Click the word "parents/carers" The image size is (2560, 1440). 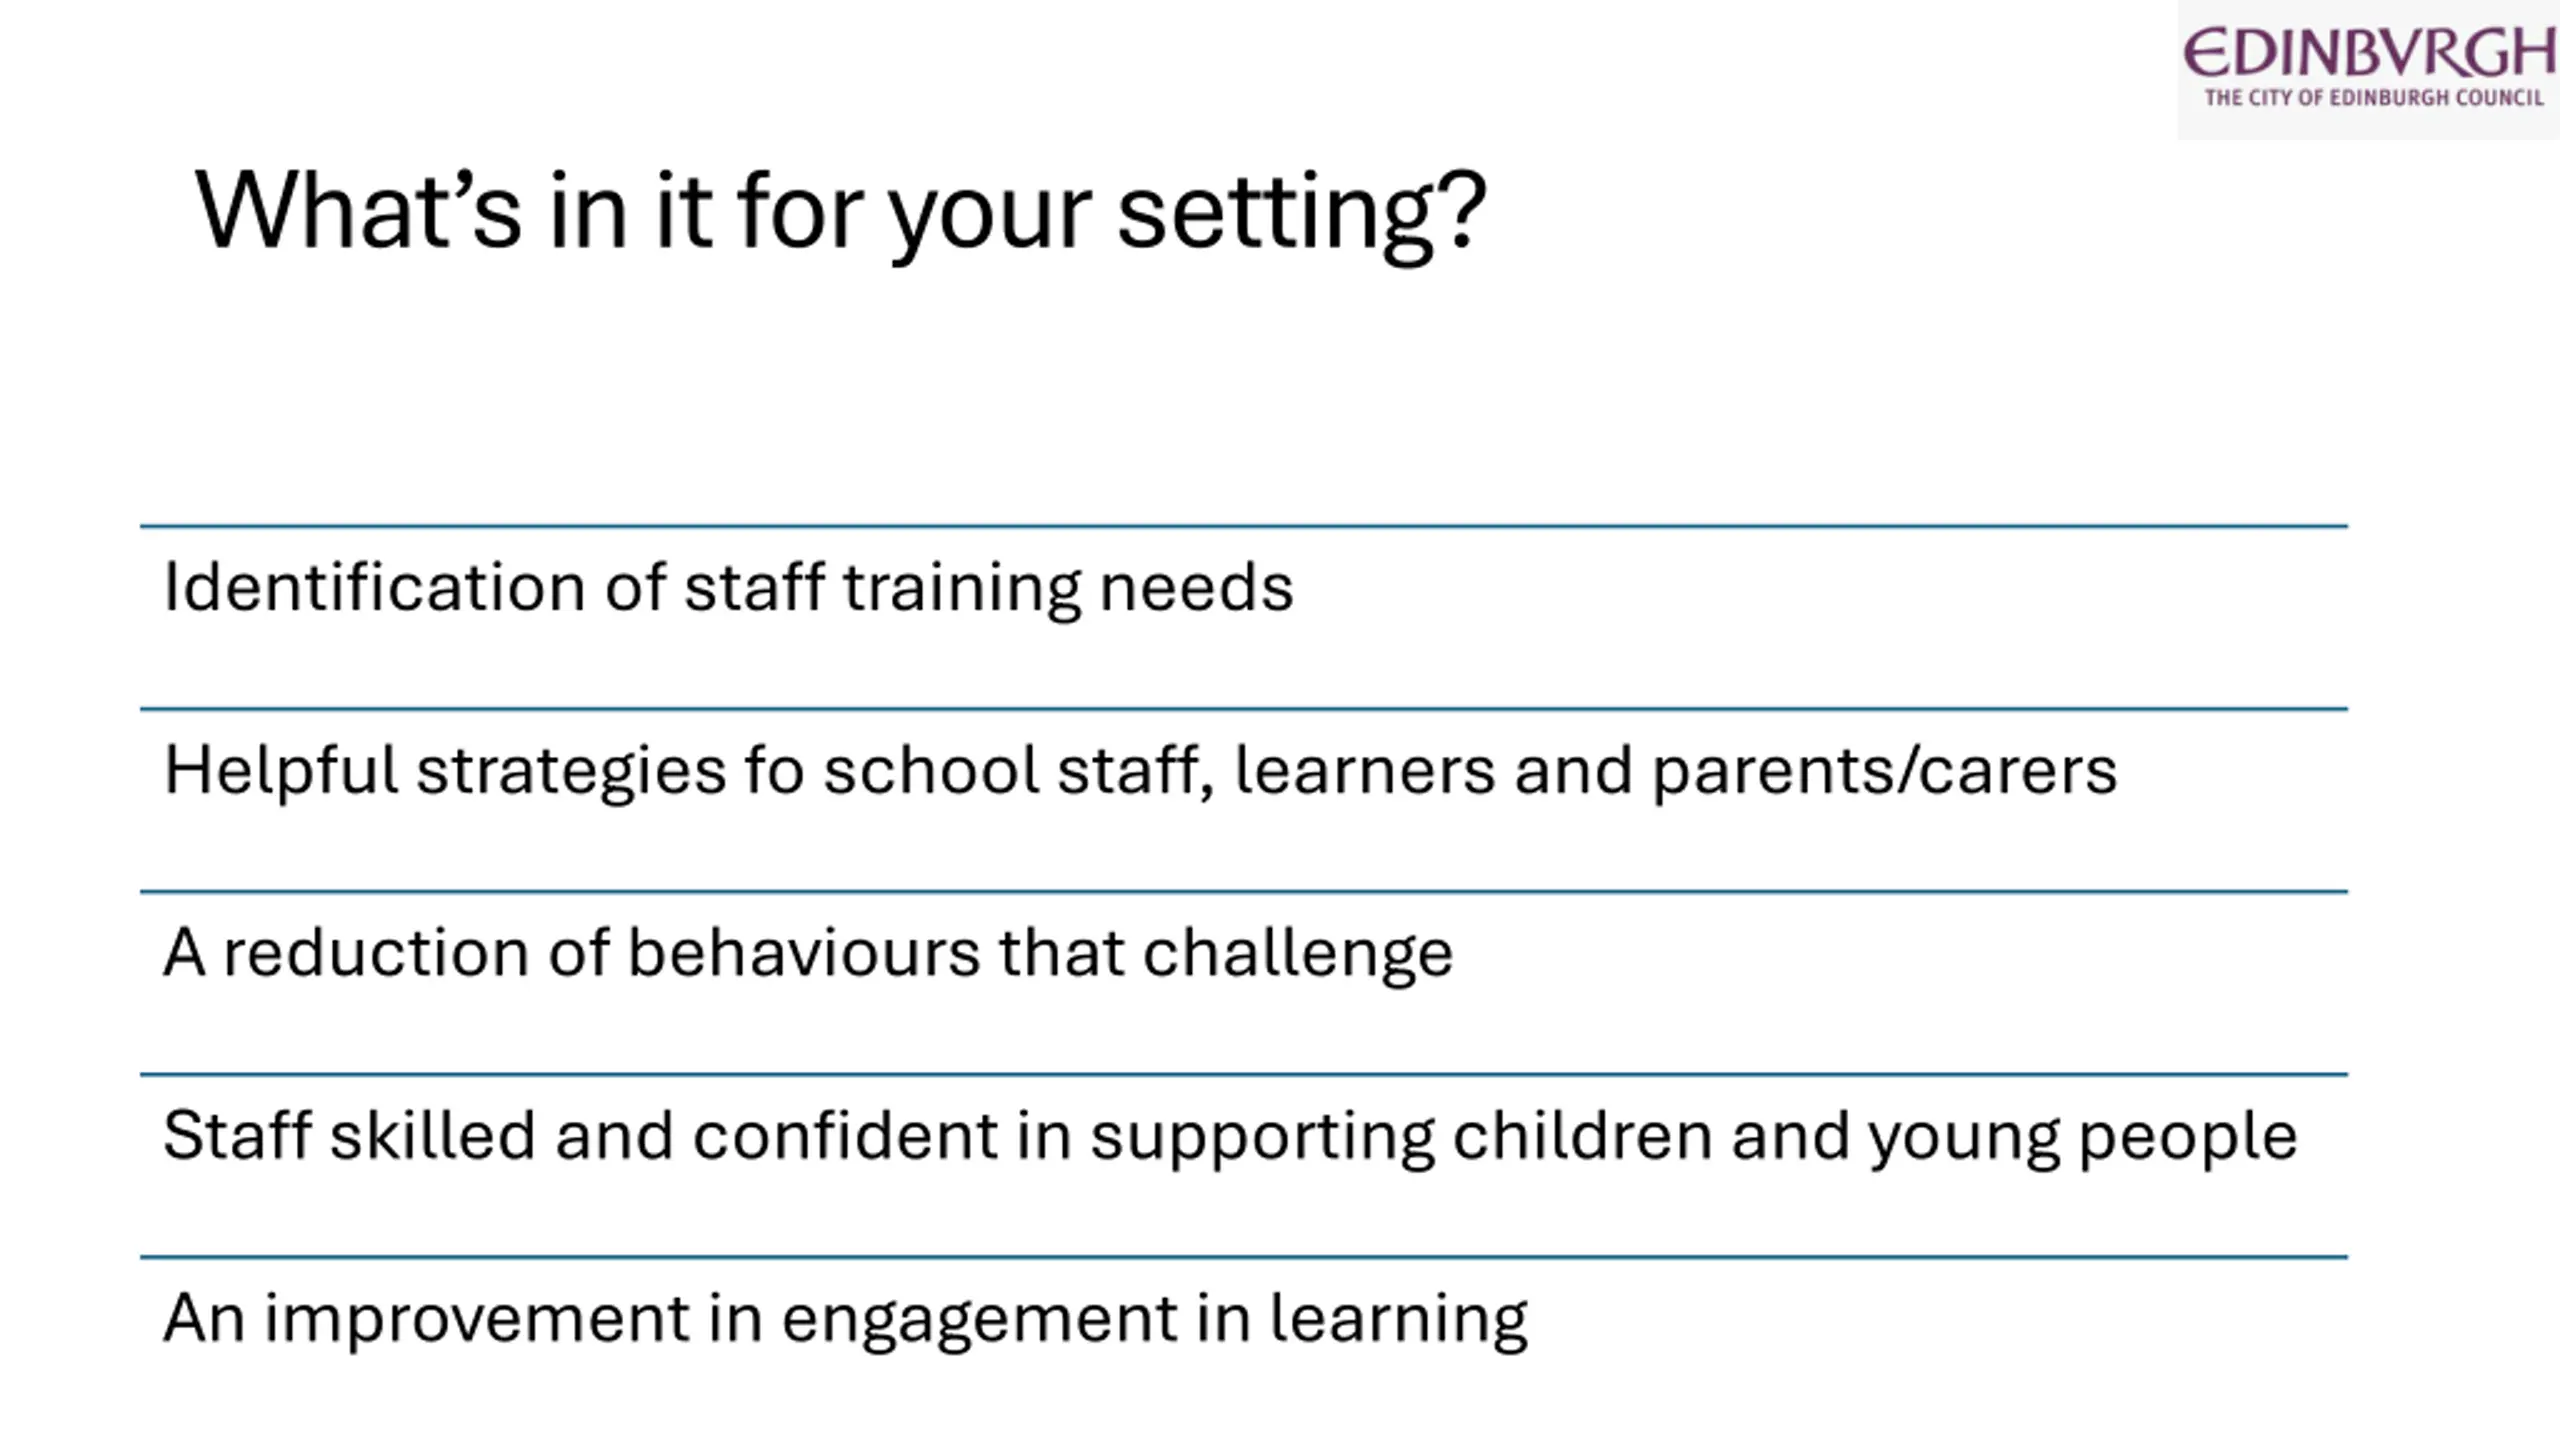(1884, 772)
